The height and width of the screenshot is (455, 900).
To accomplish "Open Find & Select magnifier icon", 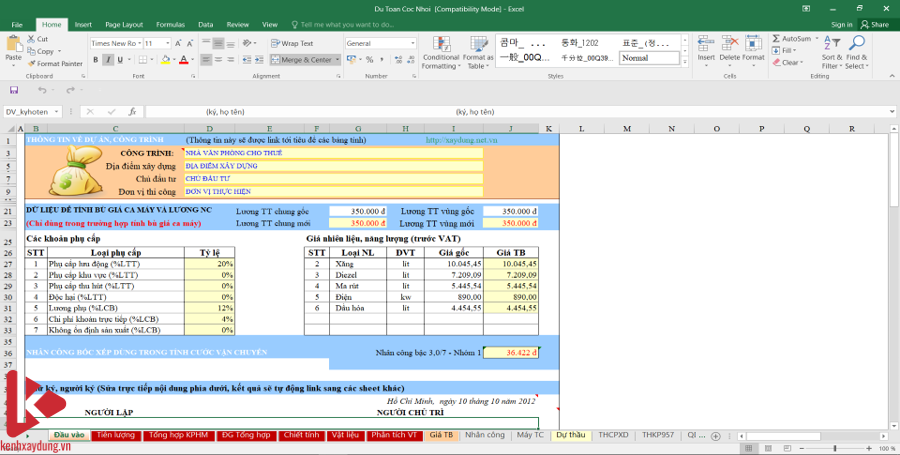I will click(x=856, y=44).
